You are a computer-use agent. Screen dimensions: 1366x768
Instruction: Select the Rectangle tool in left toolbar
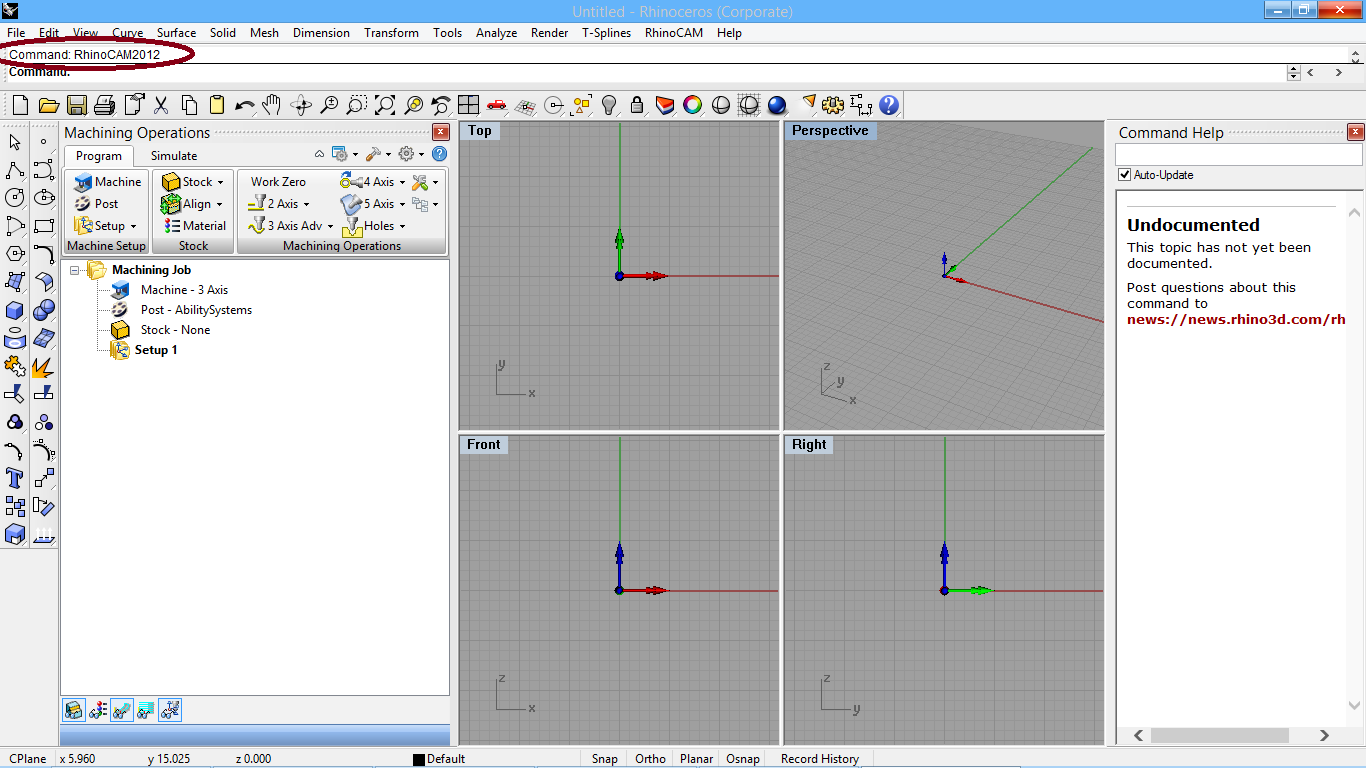43,226
